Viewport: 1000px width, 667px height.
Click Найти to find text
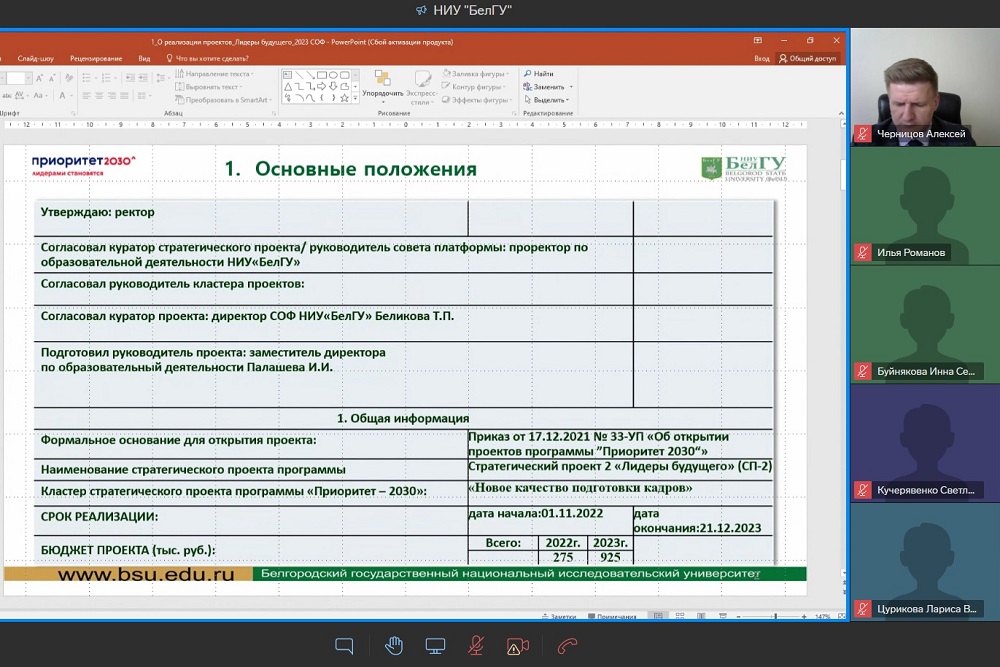tap(539, 74)
